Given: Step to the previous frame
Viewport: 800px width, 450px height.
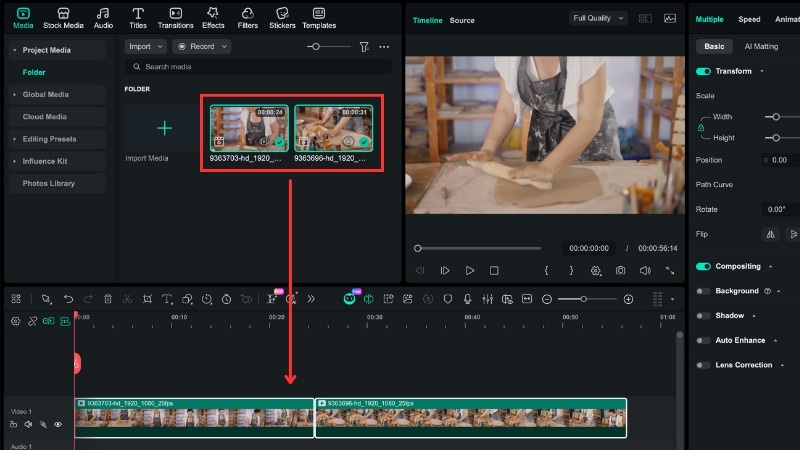Looking at the screenshot, I should click(x=420, y=270).
